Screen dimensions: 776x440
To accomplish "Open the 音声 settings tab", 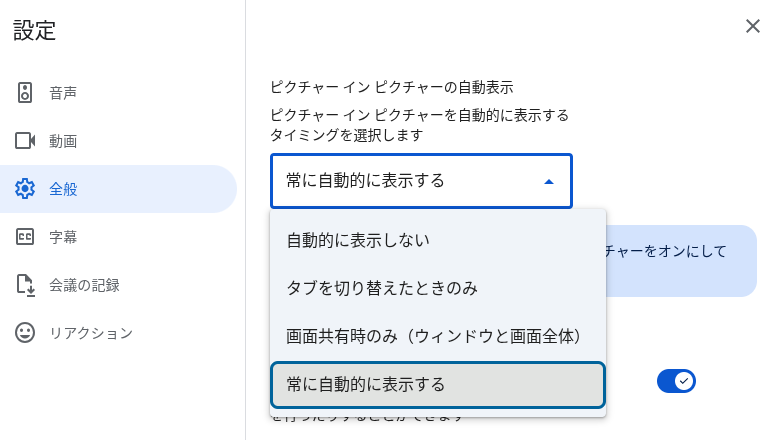I will [63, 93].
